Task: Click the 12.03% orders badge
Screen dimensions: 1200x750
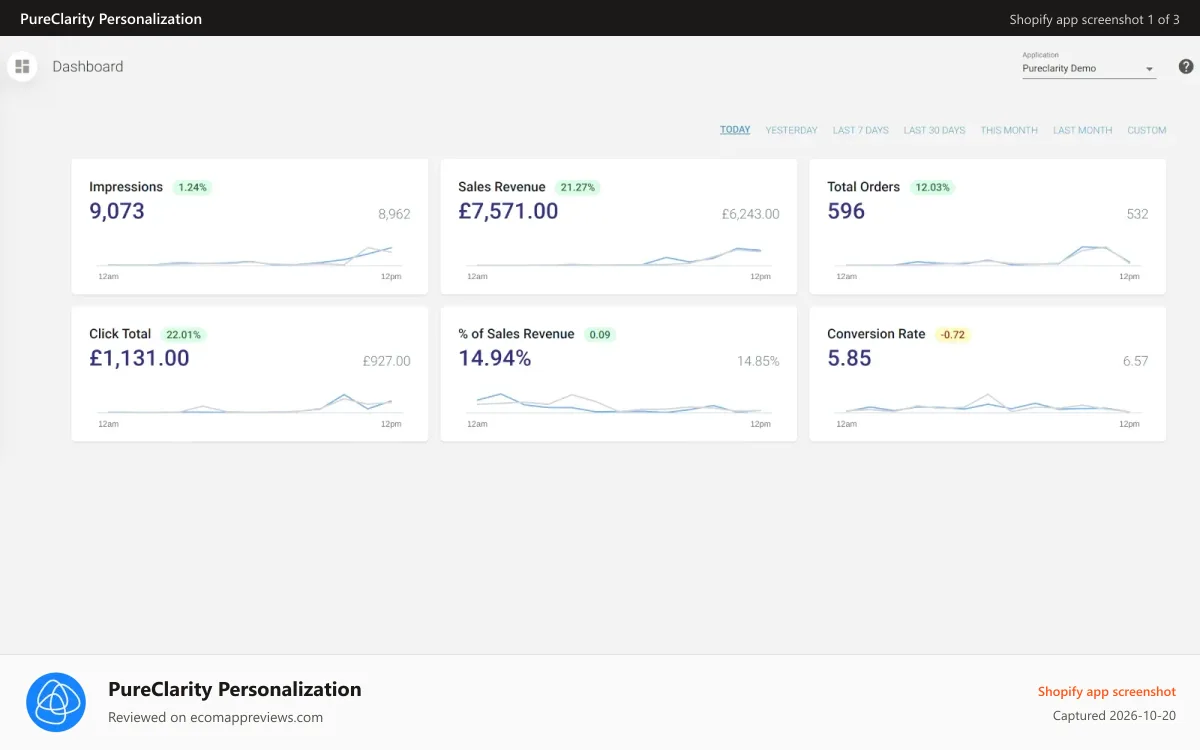Action: tap(933, 187)
